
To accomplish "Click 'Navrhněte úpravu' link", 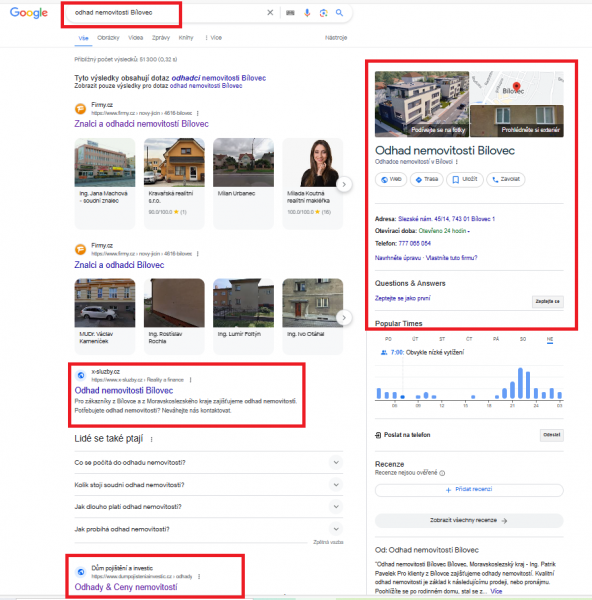I will tap(398, 258).
